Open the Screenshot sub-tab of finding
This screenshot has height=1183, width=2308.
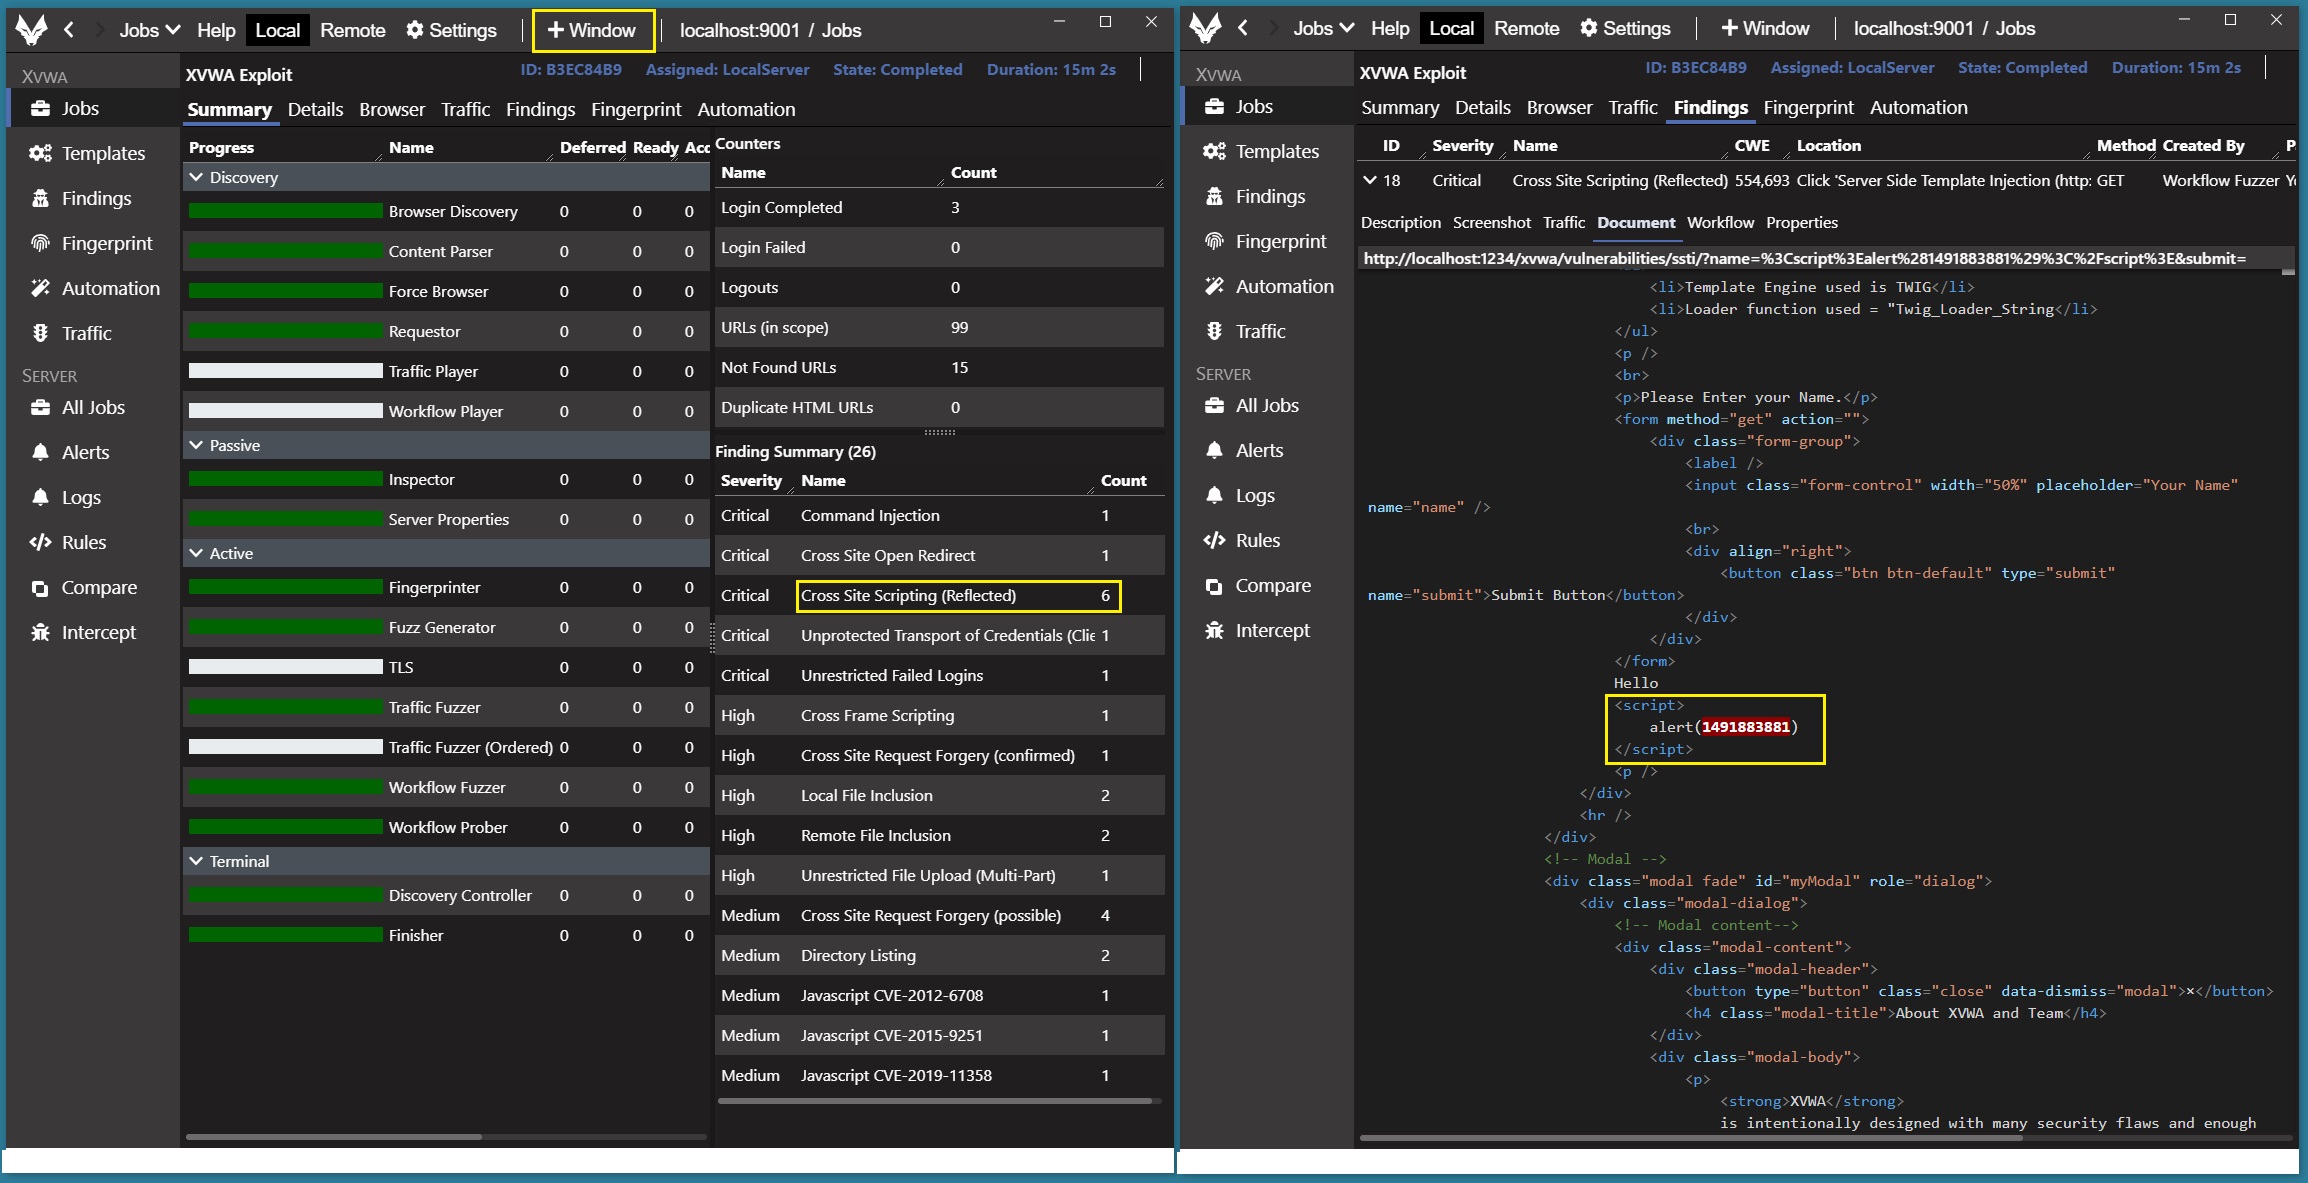pos(1491,222)
